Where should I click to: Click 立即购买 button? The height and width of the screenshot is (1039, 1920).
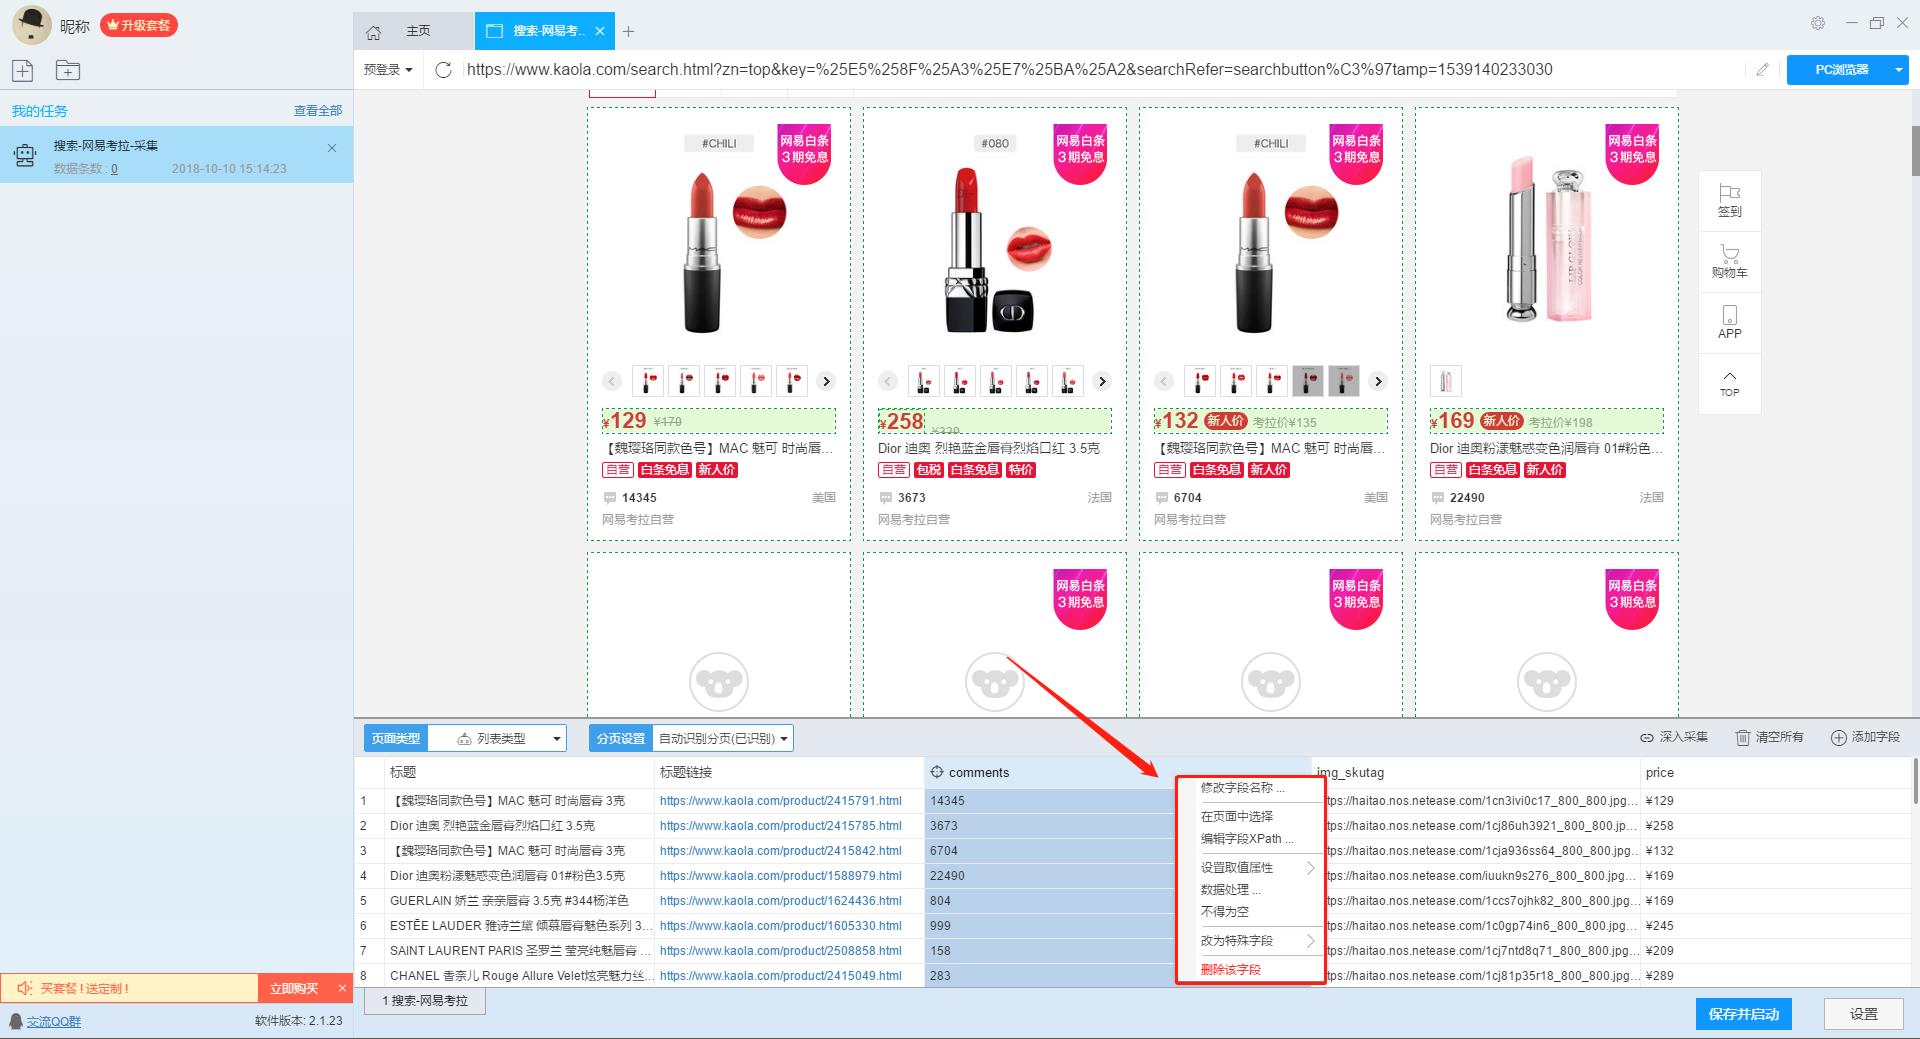tap(294, 988)
